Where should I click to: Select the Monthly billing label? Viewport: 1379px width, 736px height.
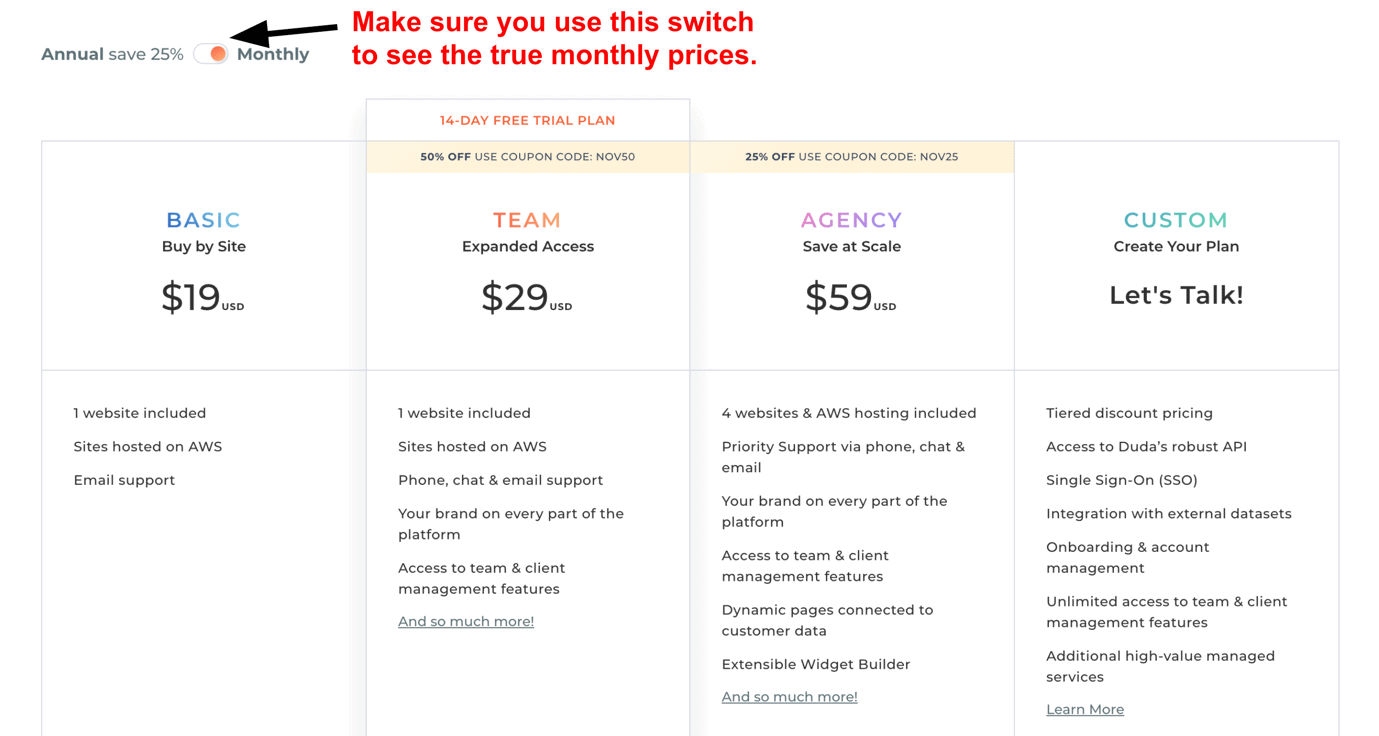pos(273,54)
